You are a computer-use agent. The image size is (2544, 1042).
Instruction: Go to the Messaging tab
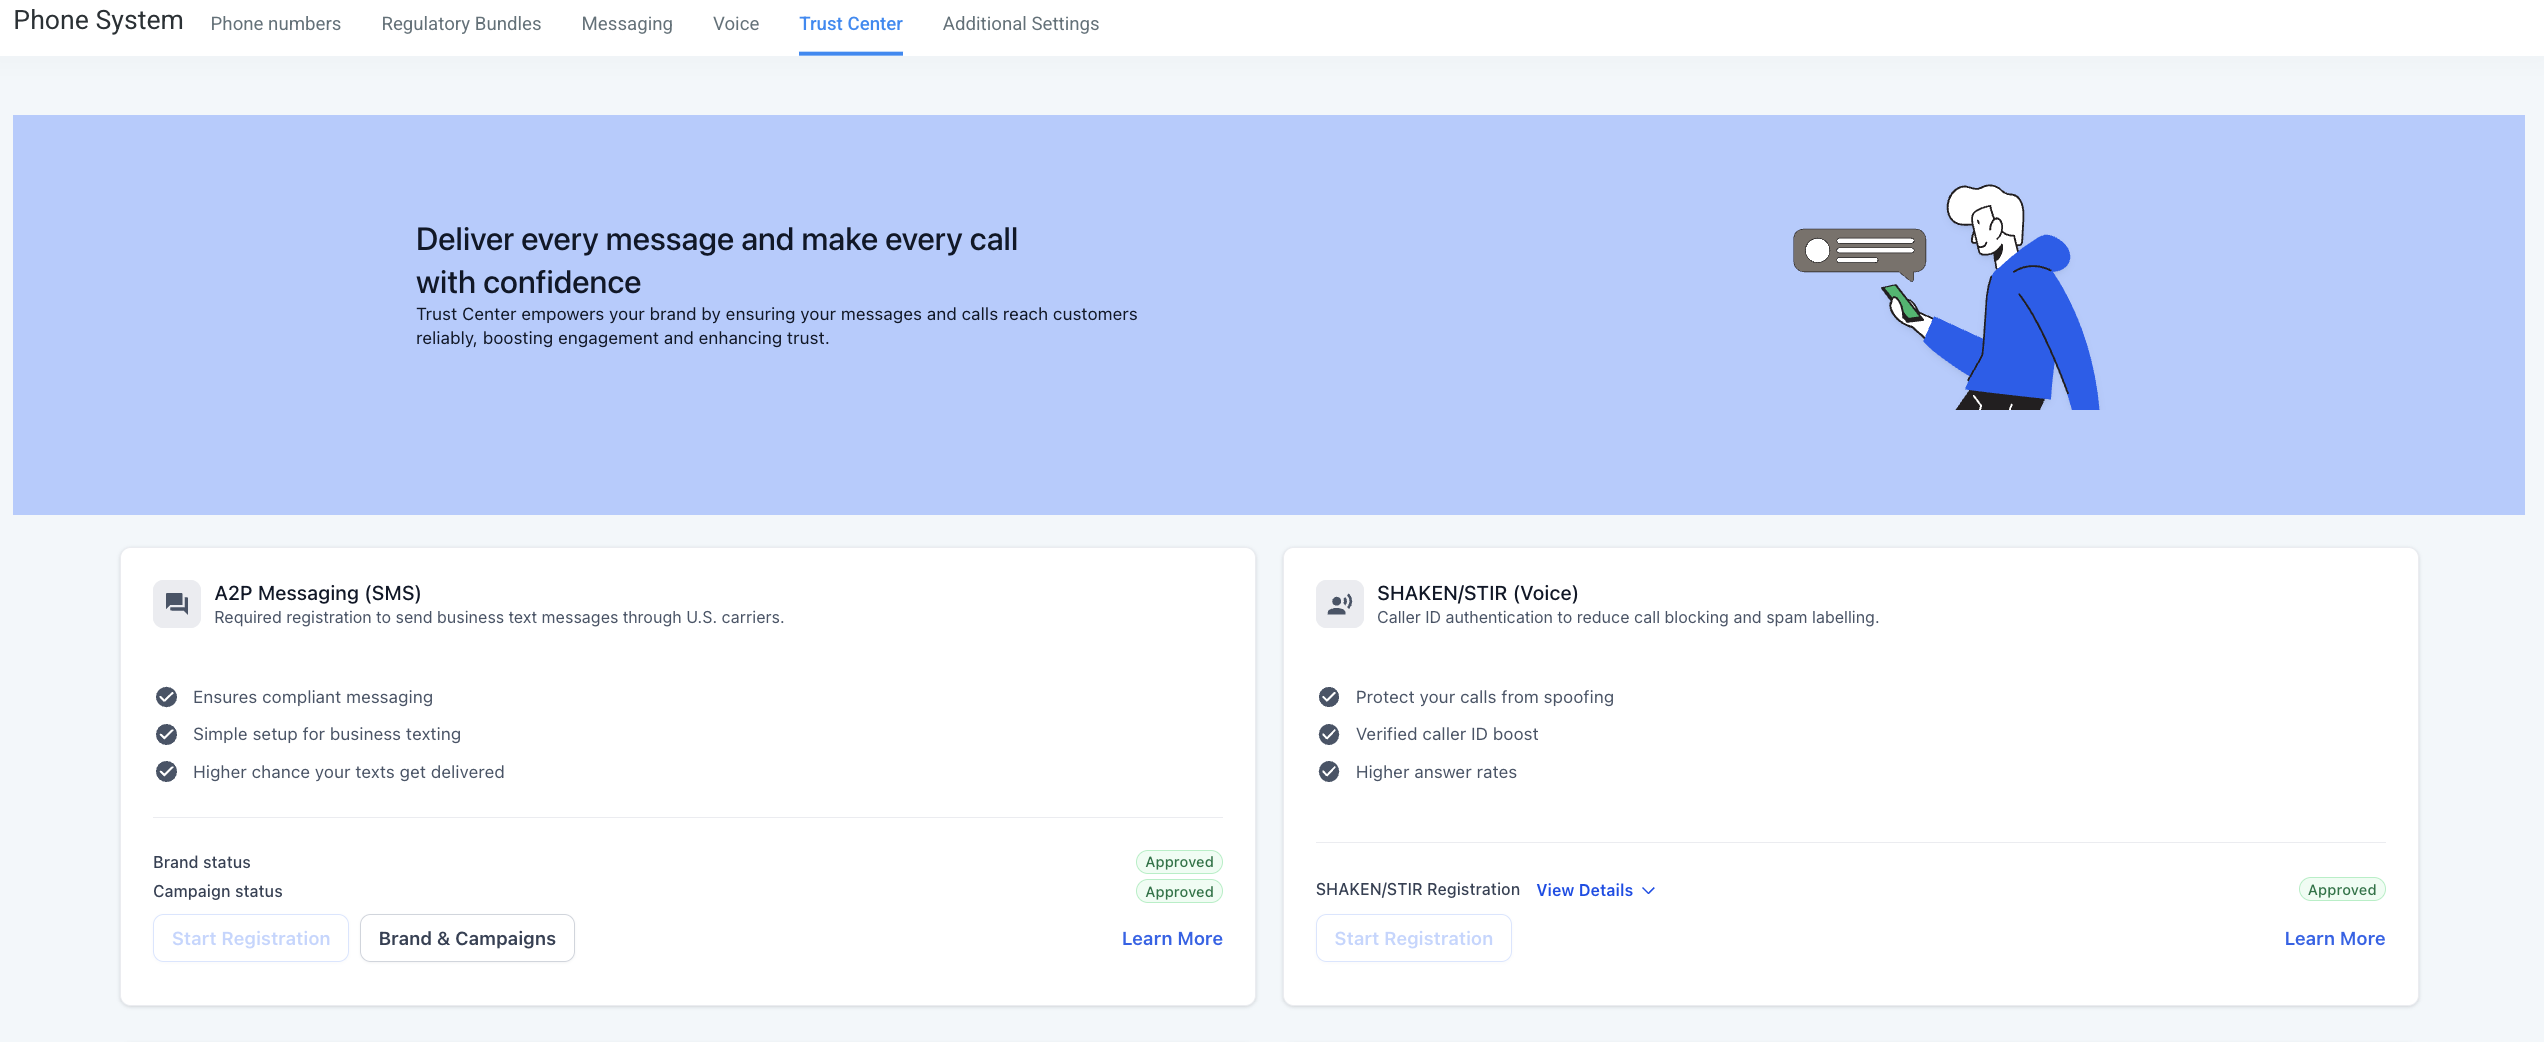627,24
